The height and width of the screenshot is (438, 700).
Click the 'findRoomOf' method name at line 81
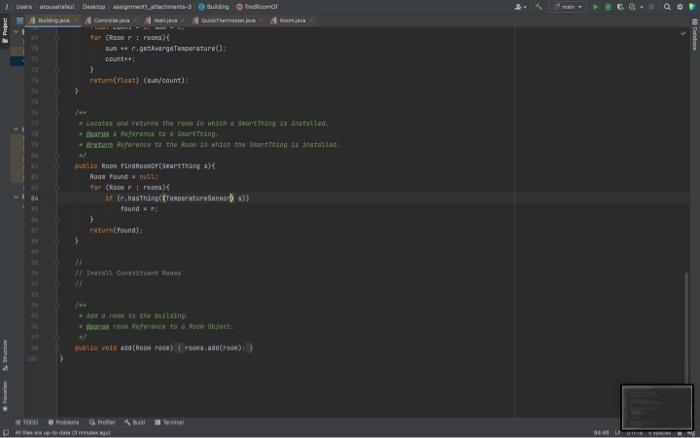click(139, 166)
